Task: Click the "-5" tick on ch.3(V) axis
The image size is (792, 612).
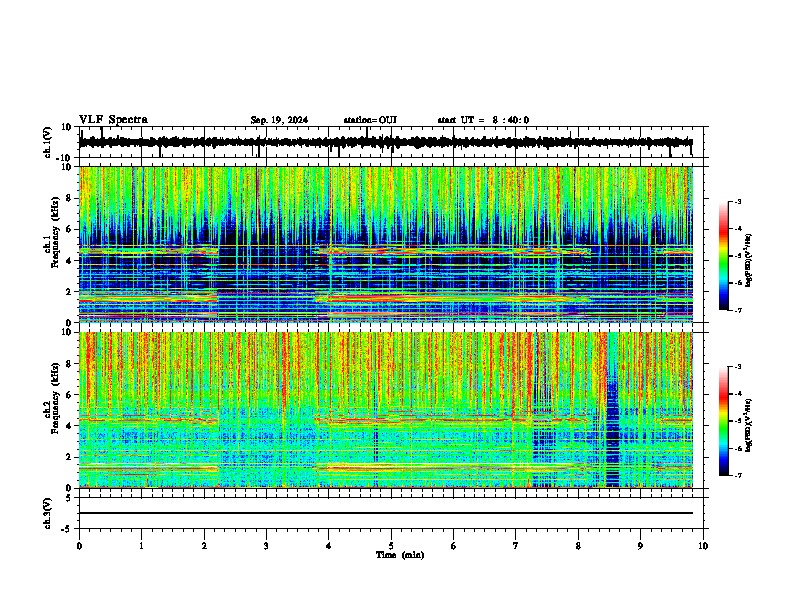Action: point(67,529)
